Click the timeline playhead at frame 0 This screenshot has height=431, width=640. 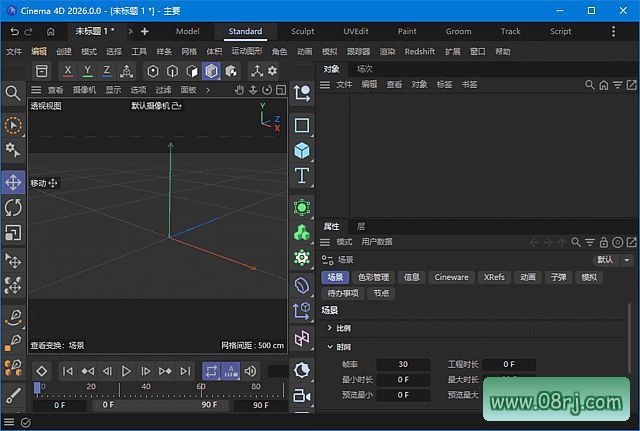pos(37,388)
